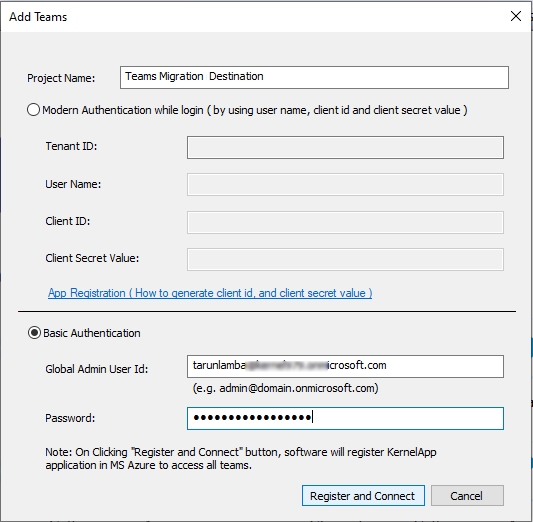The width and height of the screenshot is (533, 522).
Task: Select Basic Authentication radio button
Action: 34,333
